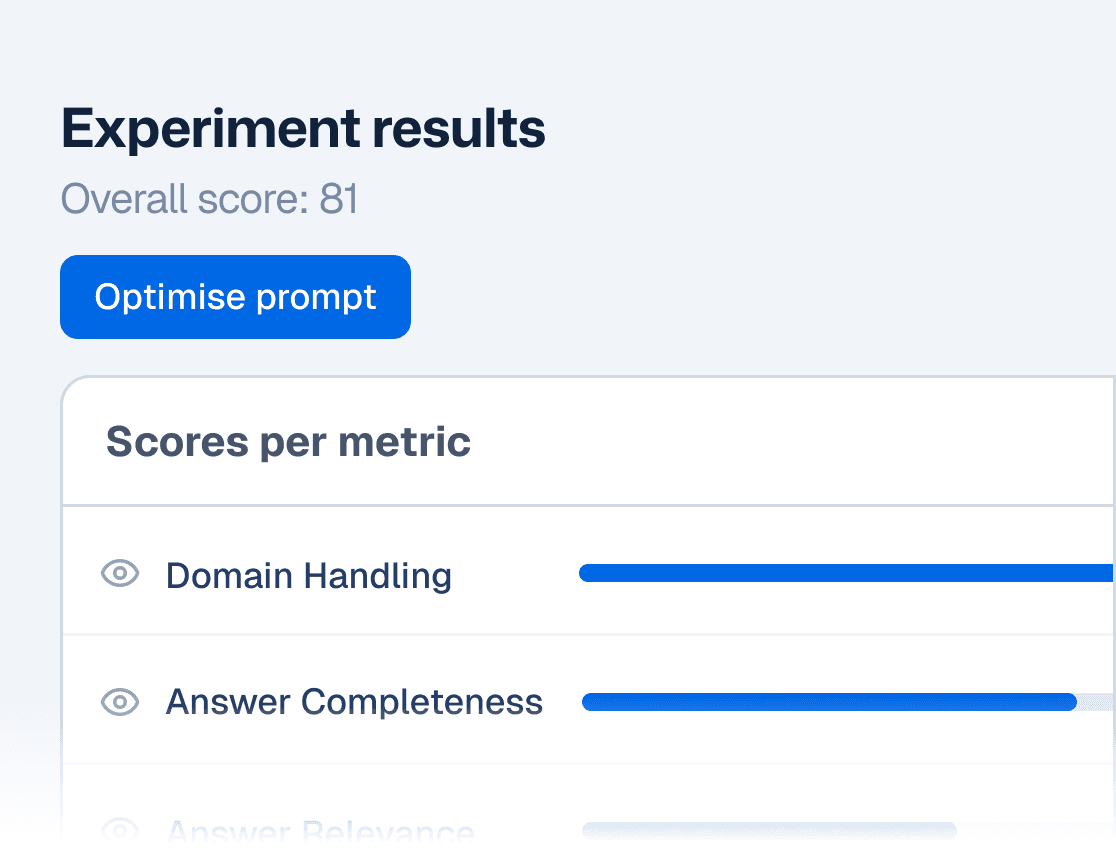Click the number 81 in the overall score
The image size is (1116, 864).
click(x=338, y=199)
